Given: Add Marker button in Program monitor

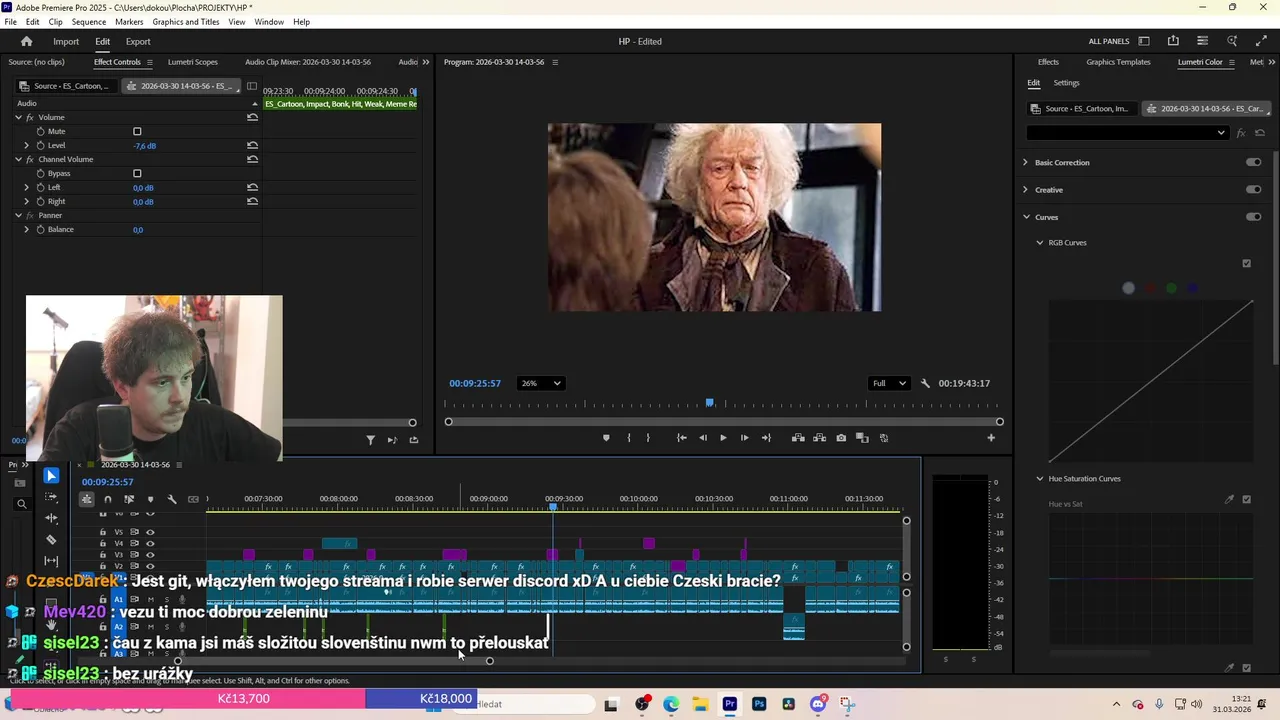Looking at the screenshot, I should 606,438.
